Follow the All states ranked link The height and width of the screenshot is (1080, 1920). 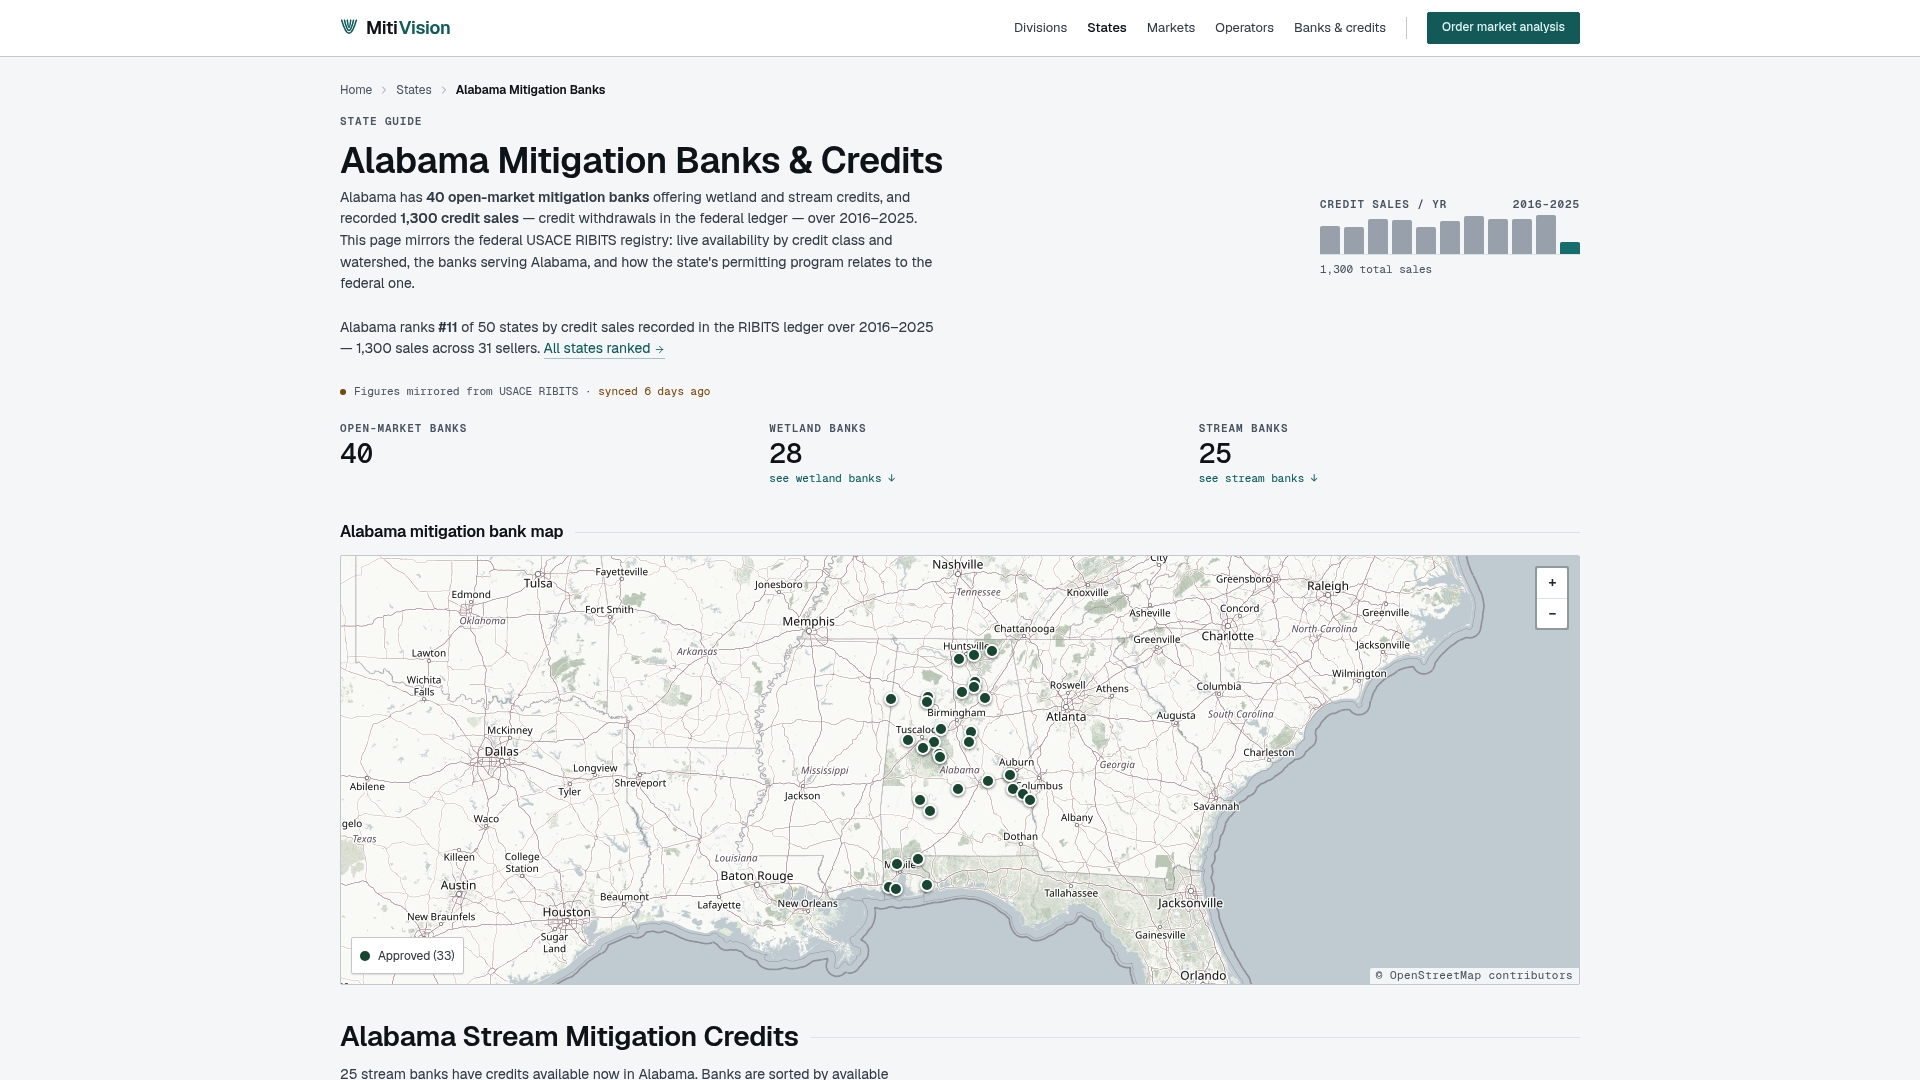pyautogui.click(x=604, y=349)
